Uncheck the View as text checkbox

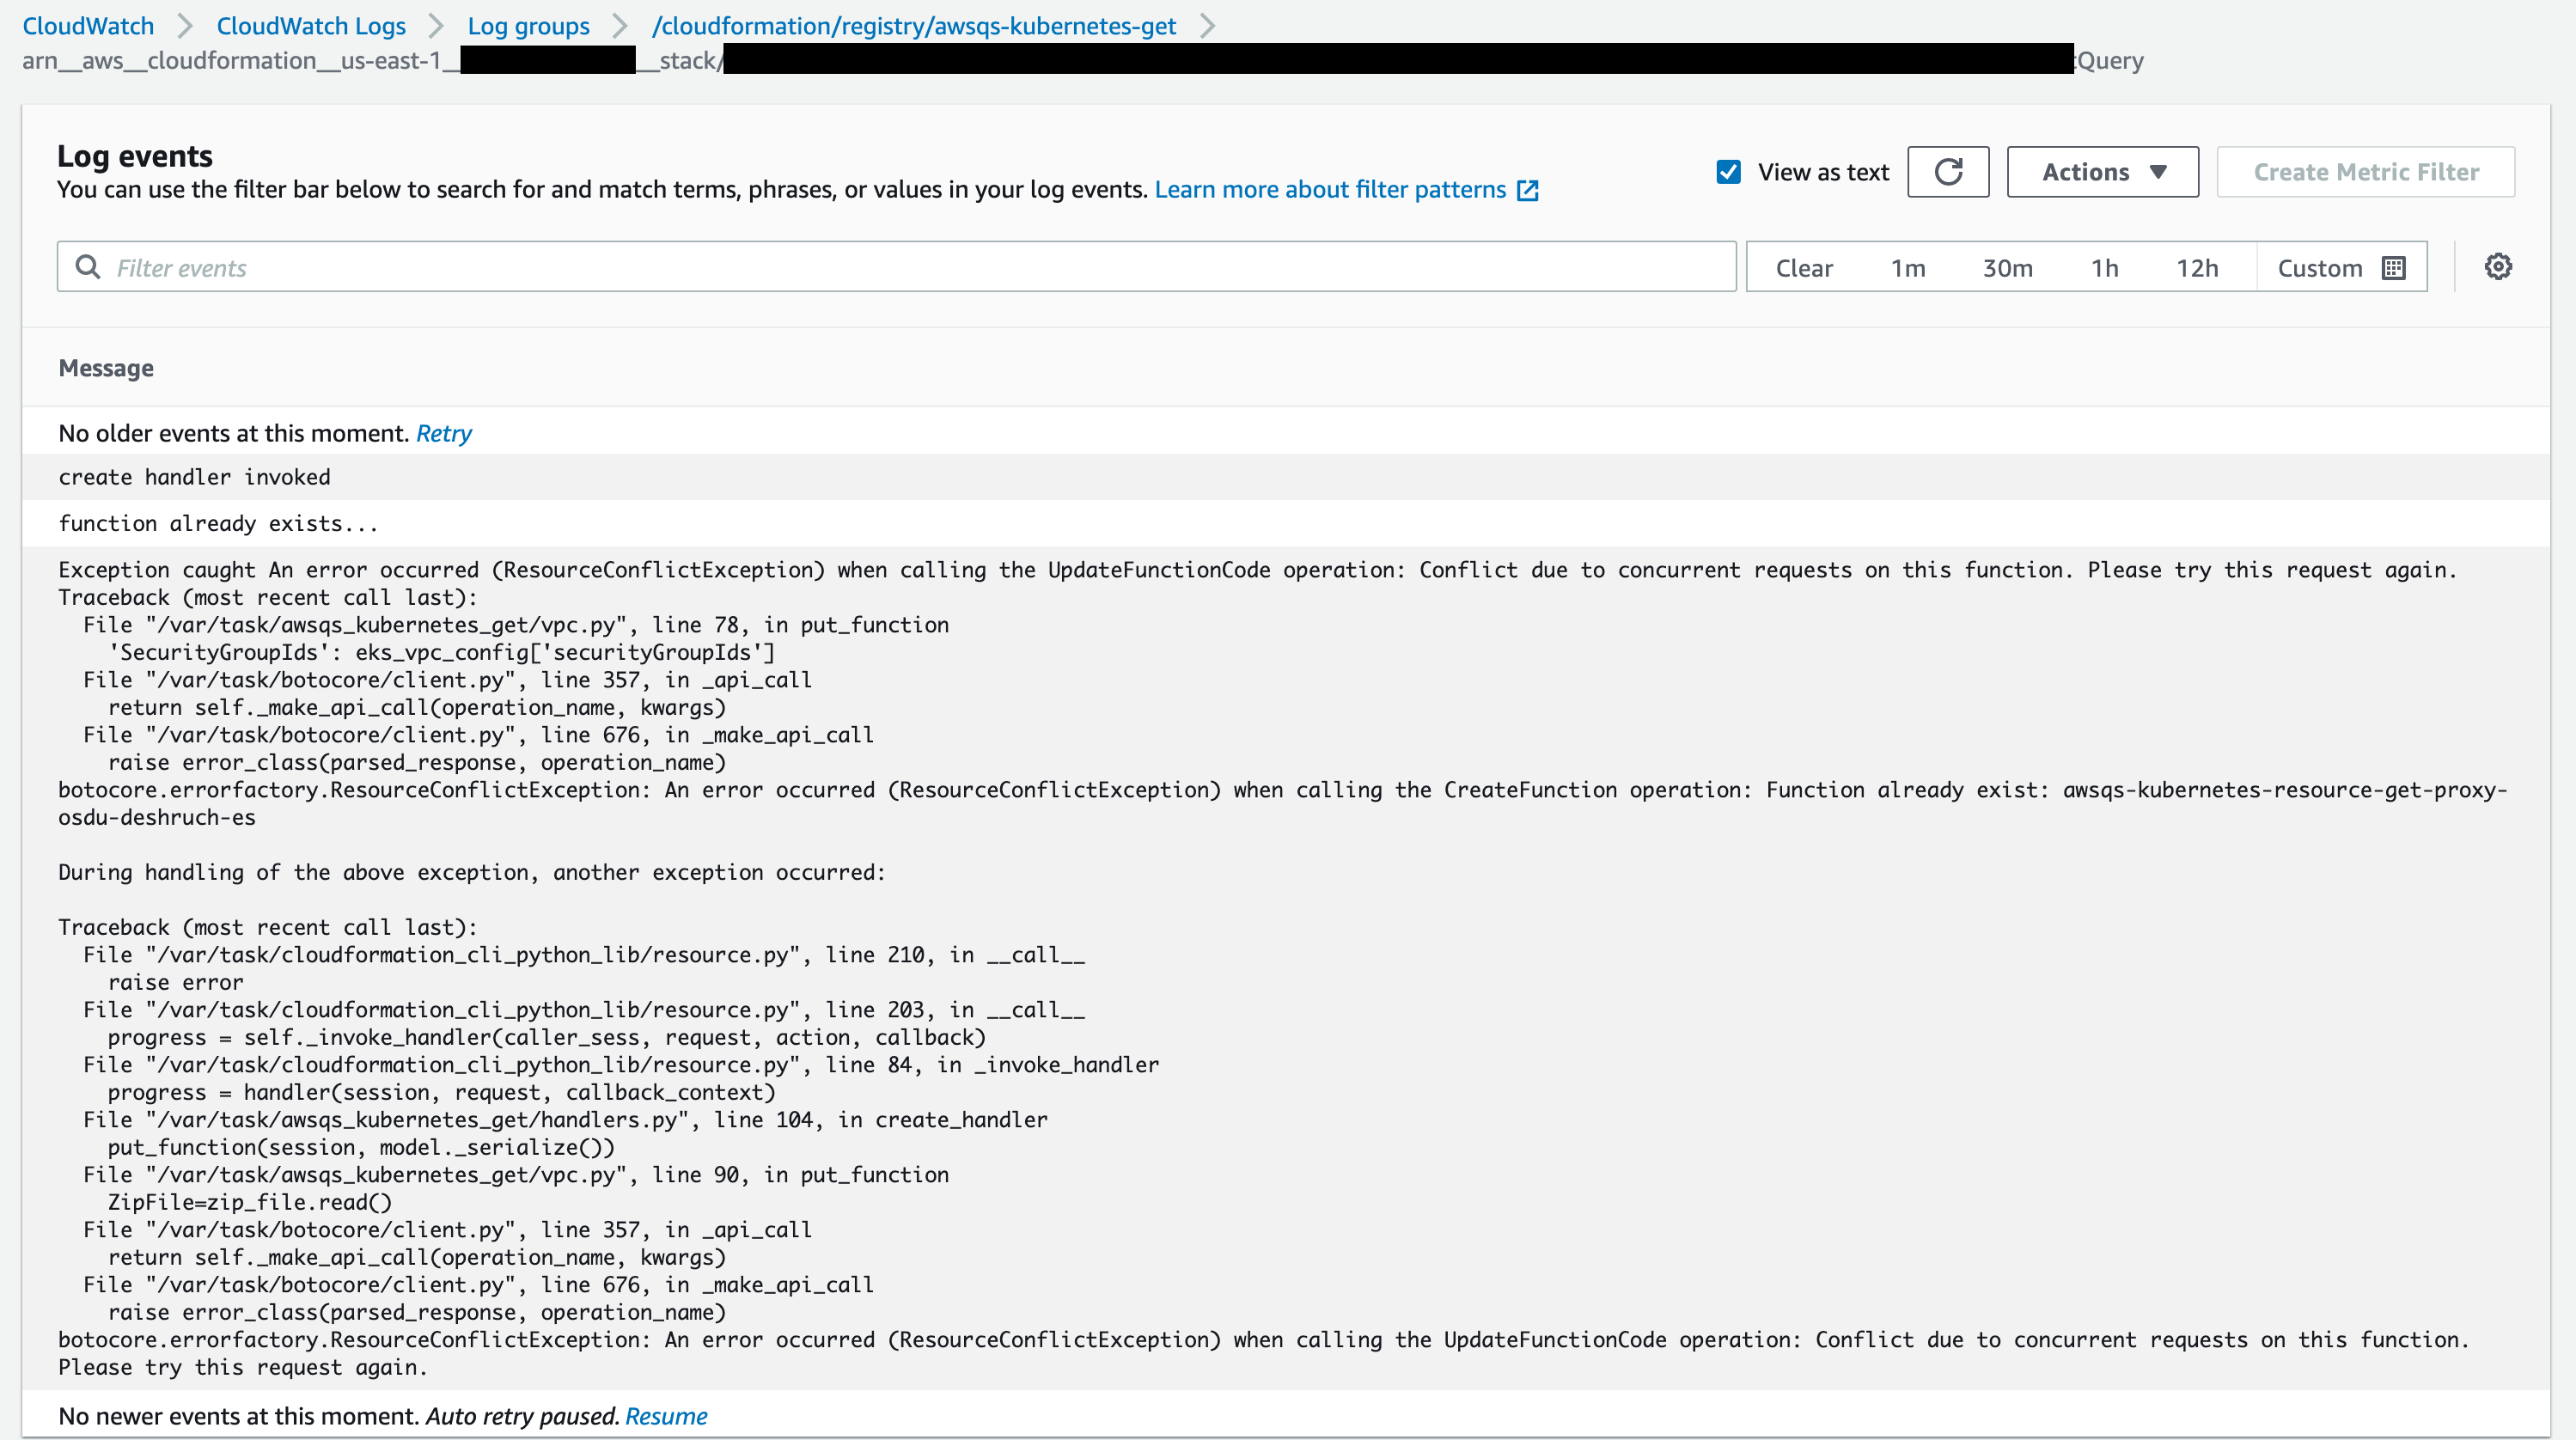tap(1728, 172)
